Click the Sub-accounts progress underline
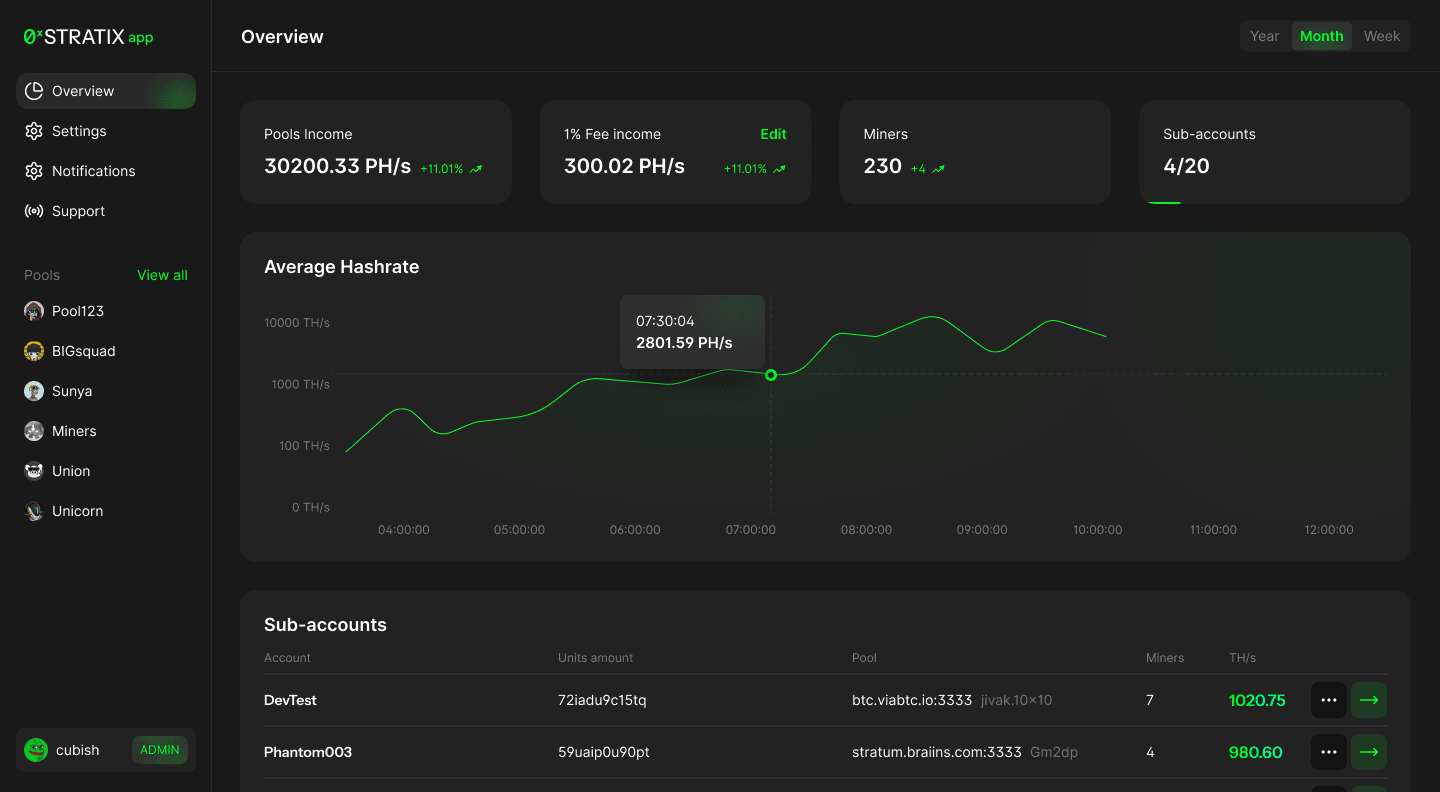 (1163, 201)
